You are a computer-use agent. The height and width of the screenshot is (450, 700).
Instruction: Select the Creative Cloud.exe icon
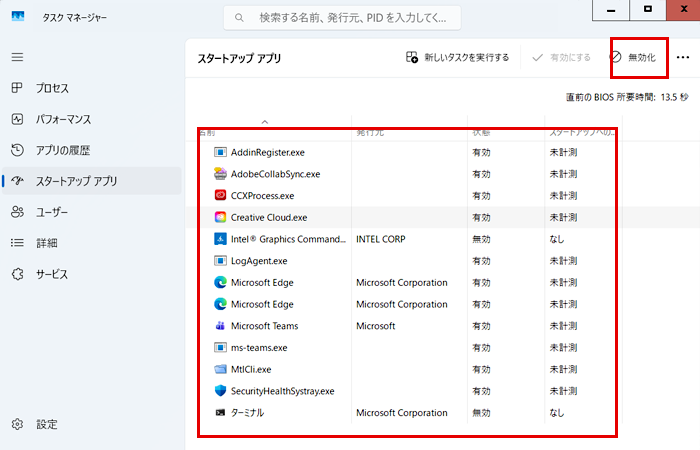[220, 217]
